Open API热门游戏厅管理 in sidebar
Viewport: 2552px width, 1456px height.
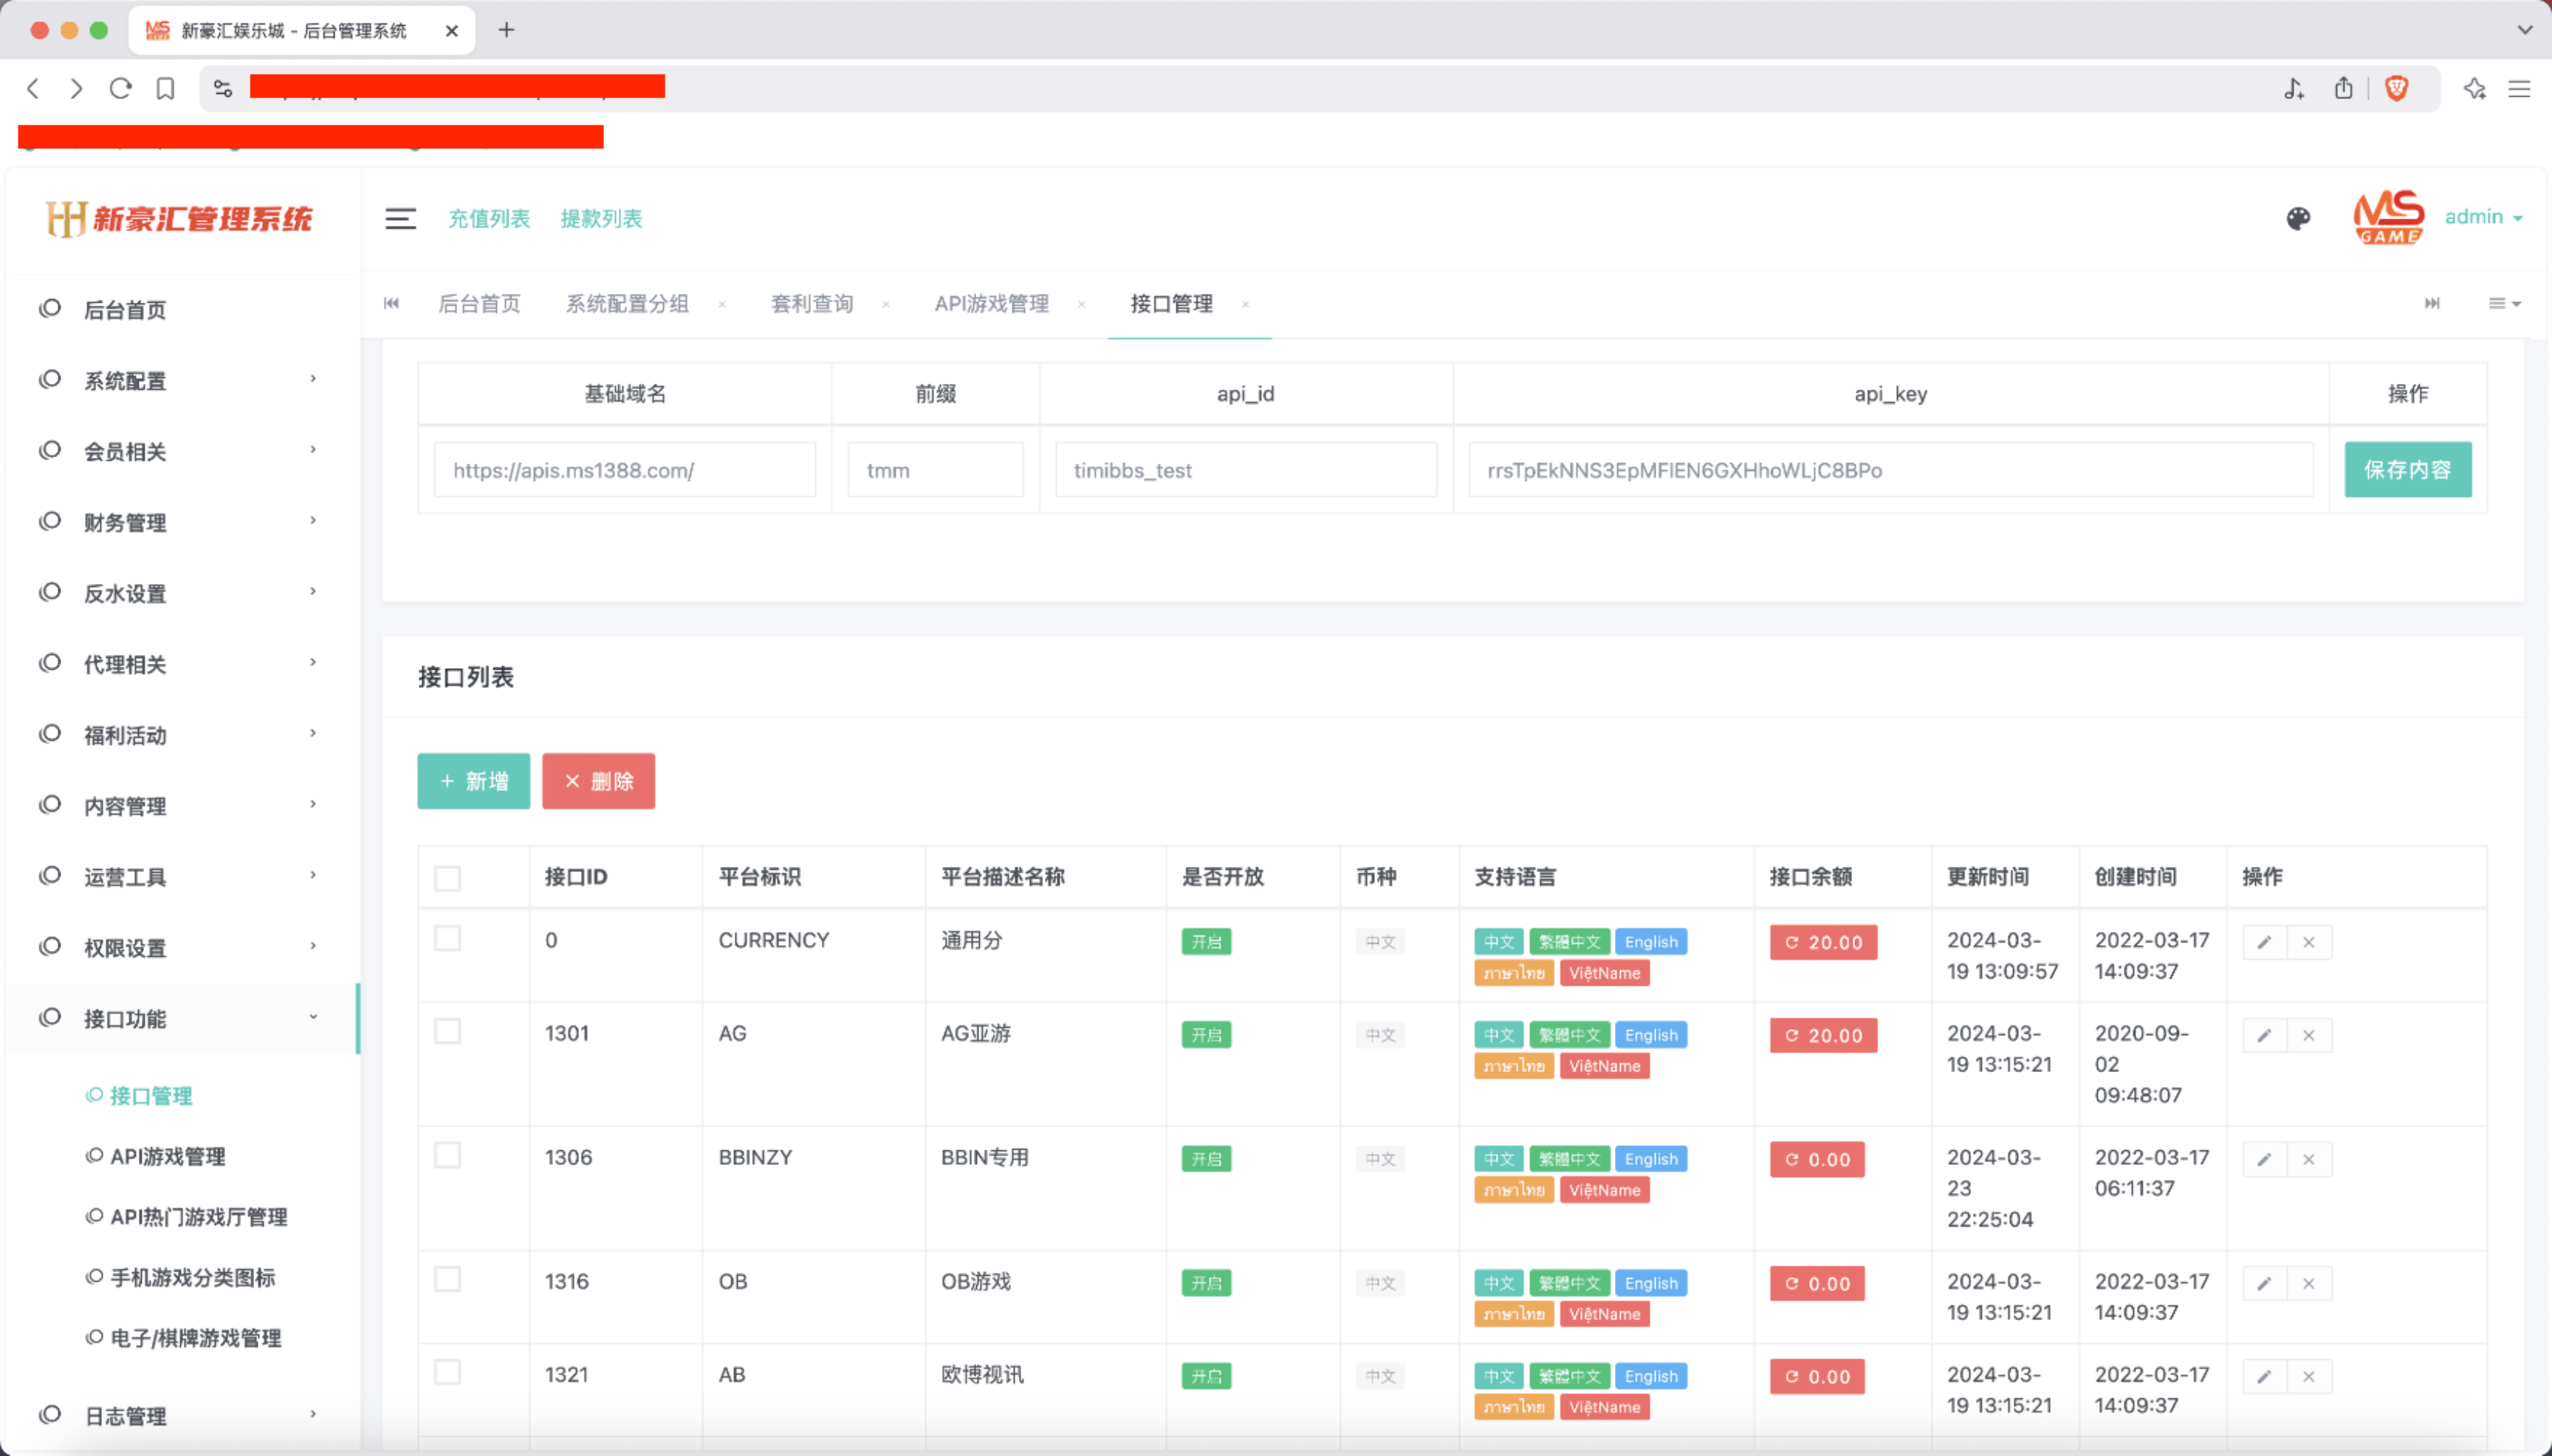[198, 1217]
